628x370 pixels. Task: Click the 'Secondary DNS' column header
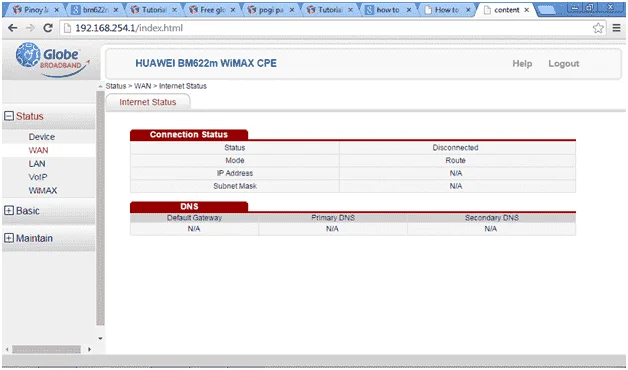(x=491, y=218)
